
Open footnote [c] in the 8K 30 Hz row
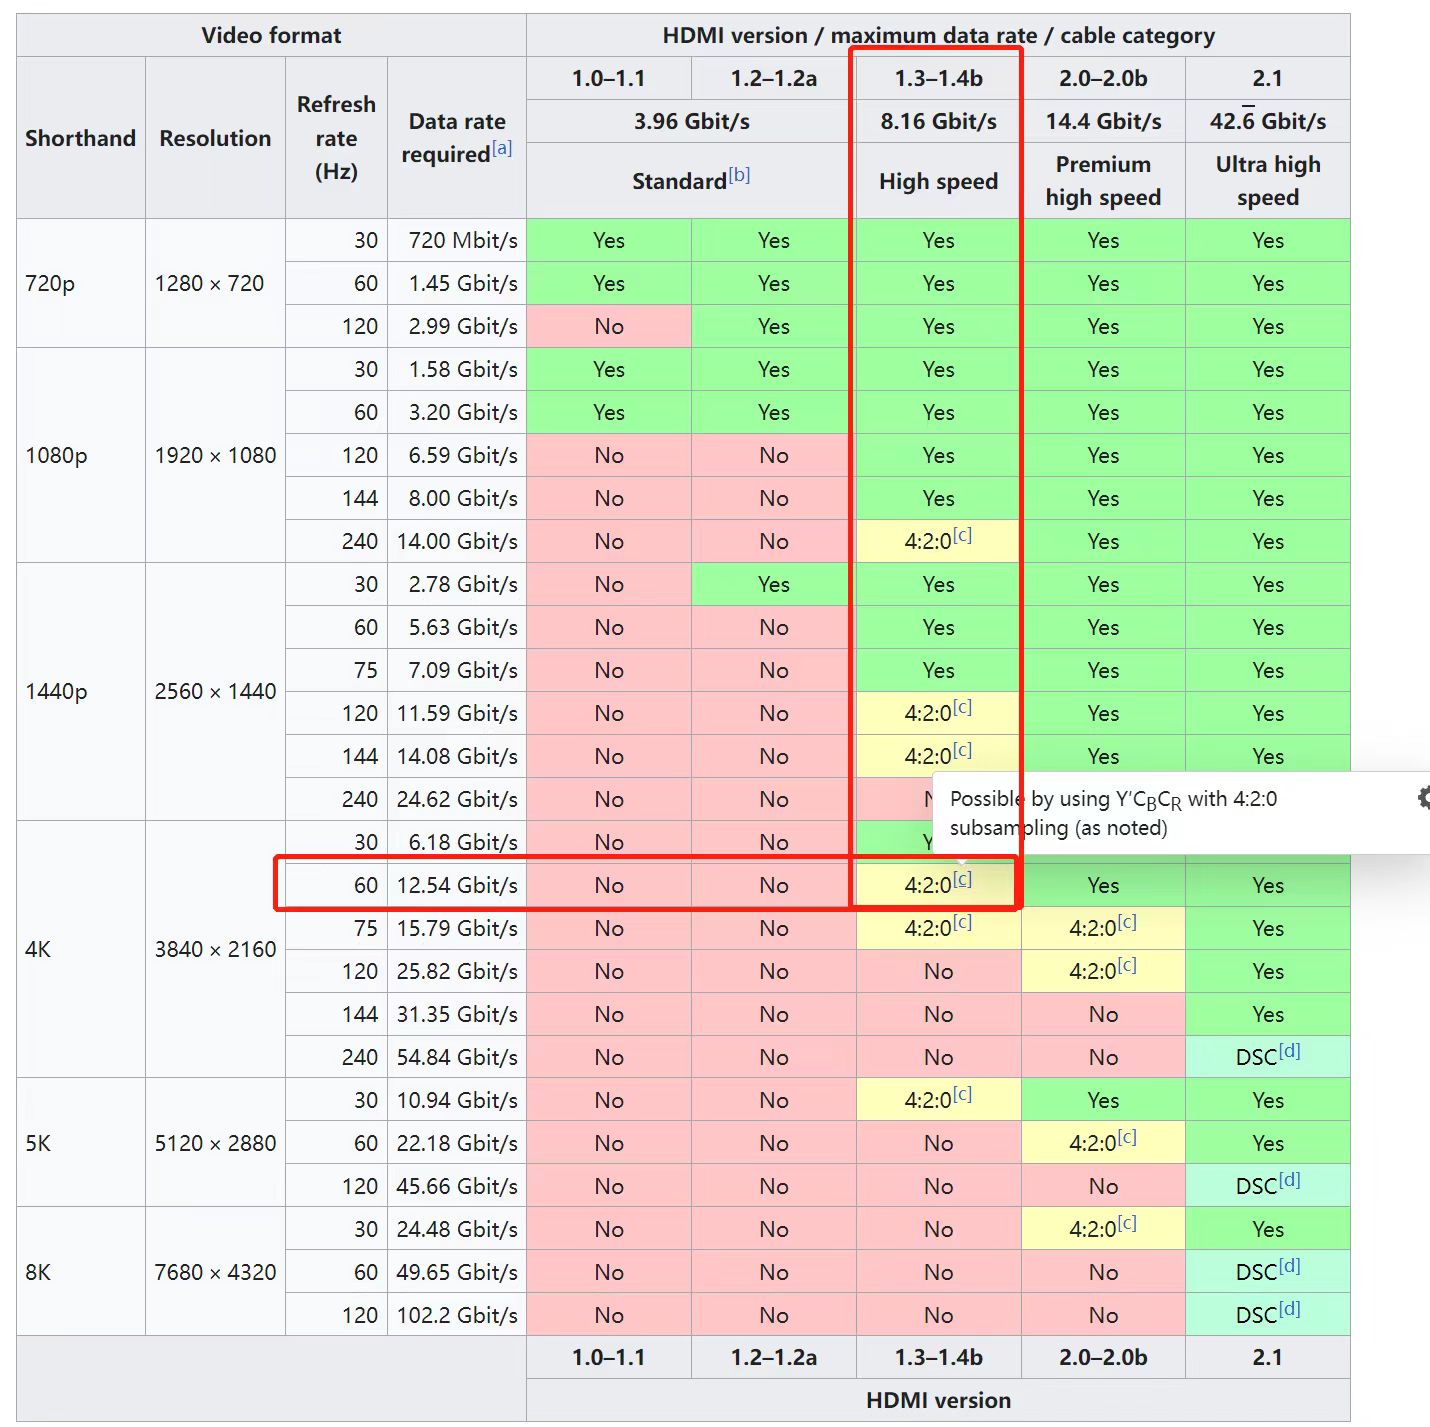(x=1127, y=1223)
